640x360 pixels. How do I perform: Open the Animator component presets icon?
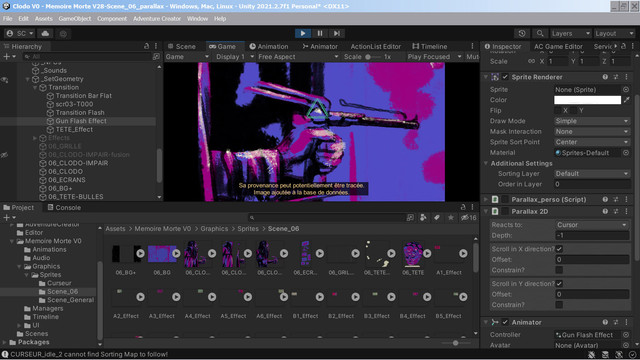pos(616,322)
